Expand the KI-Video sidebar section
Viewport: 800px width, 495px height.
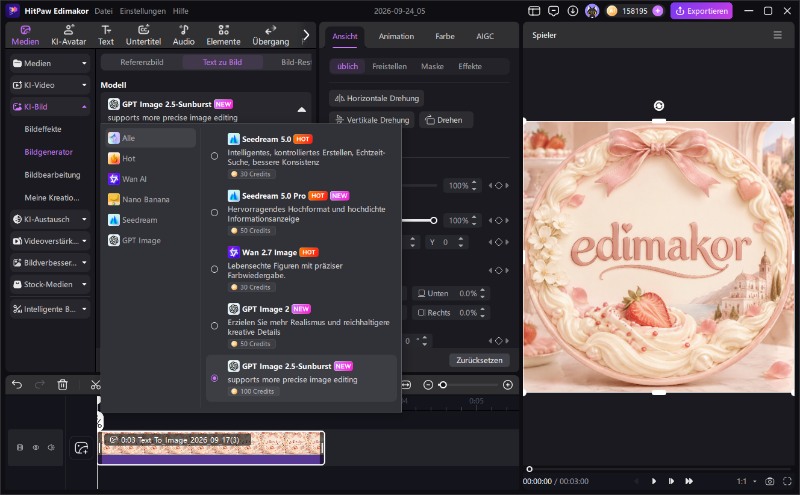tap(84, 85)
